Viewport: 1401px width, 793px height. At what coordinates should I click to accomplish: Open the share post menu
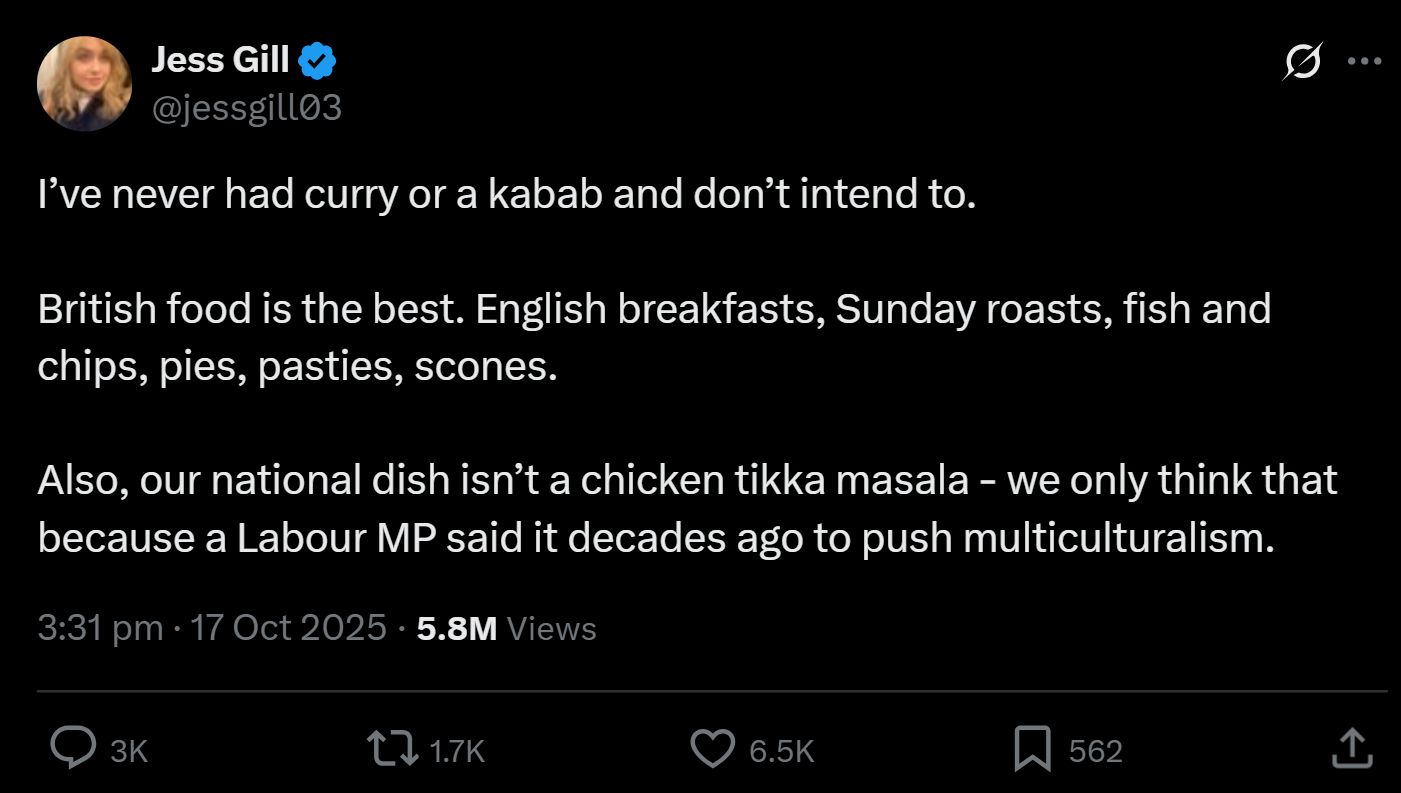coord(1350,750)
